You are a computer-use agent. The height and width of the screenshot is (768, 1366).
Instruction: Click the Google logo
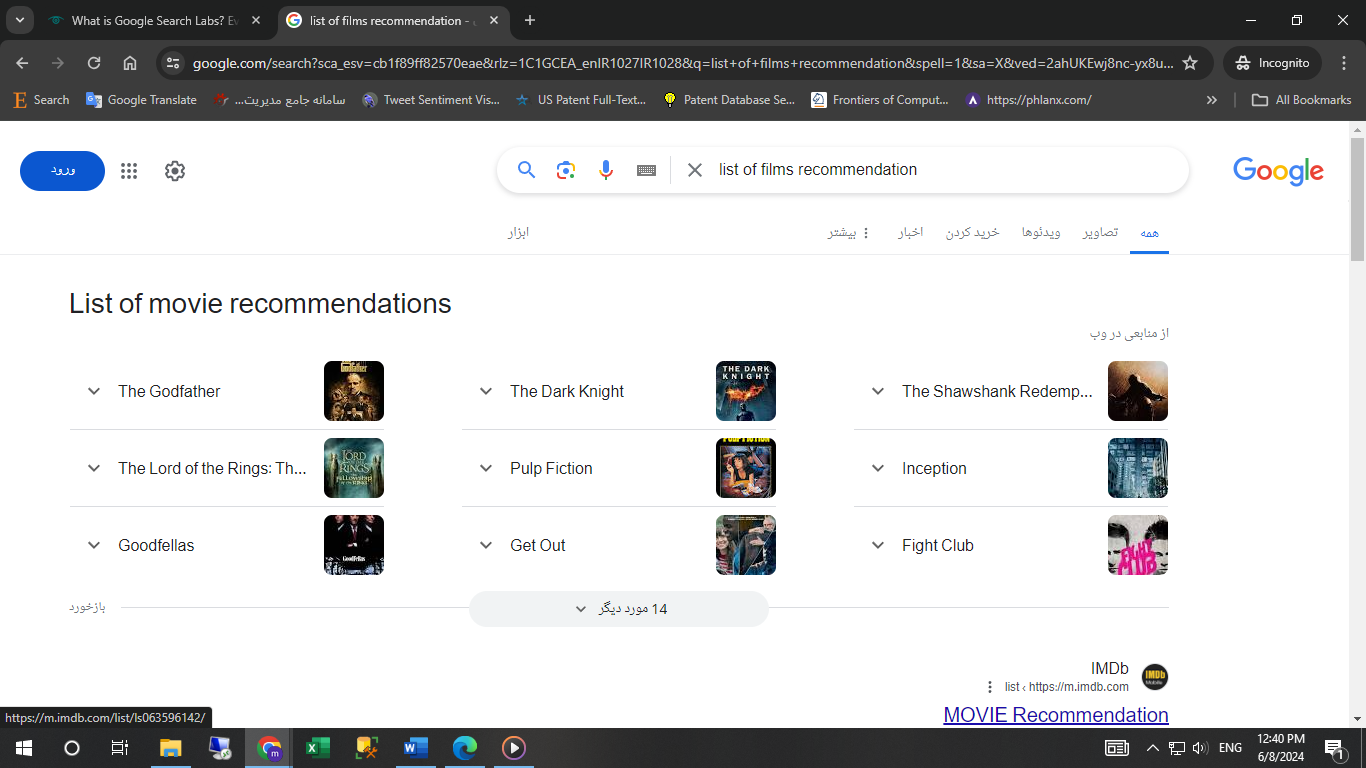coord(1278,171)
